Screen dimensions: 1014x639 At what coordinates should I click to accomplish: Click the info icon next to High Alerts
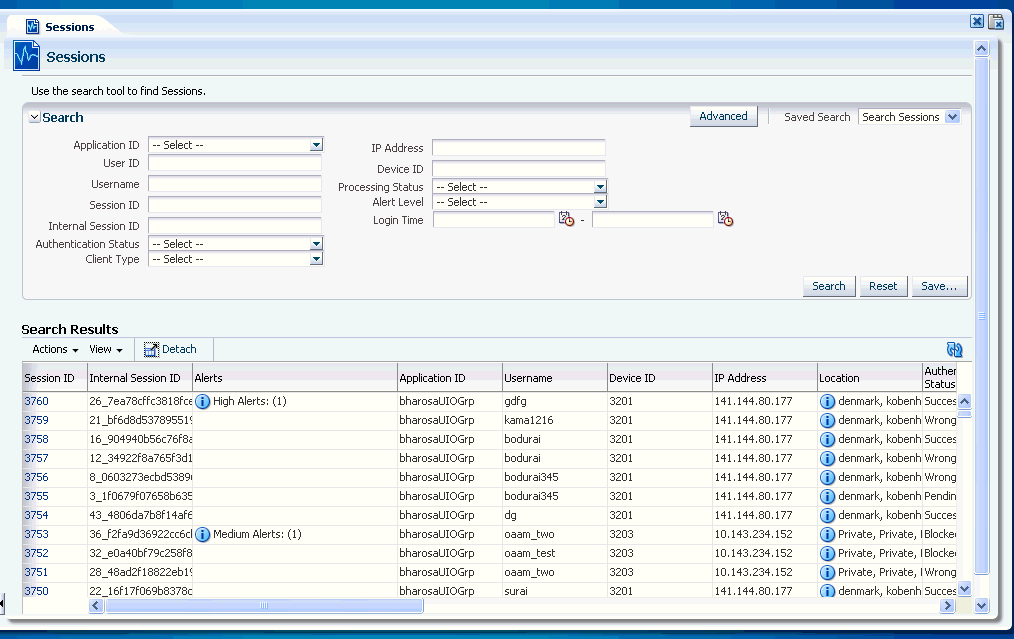click(200, 400)
